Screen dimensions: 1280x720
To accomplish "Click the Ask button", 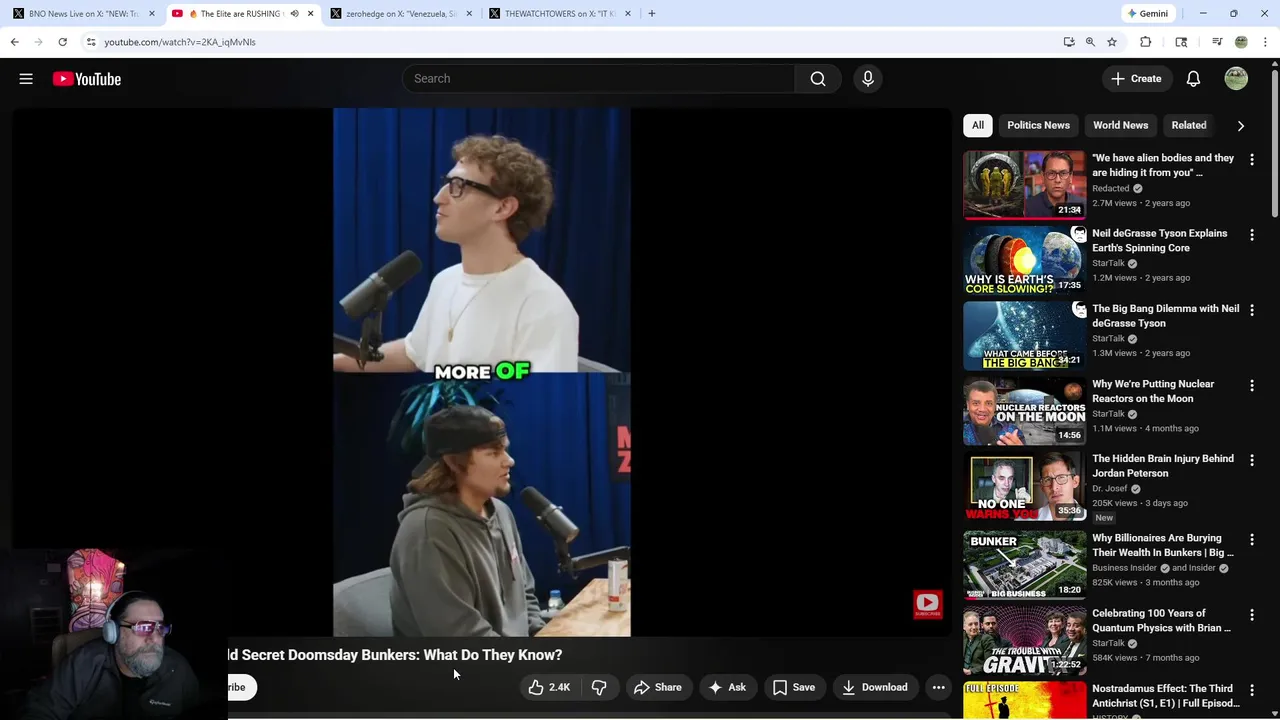I will [727, 687].
